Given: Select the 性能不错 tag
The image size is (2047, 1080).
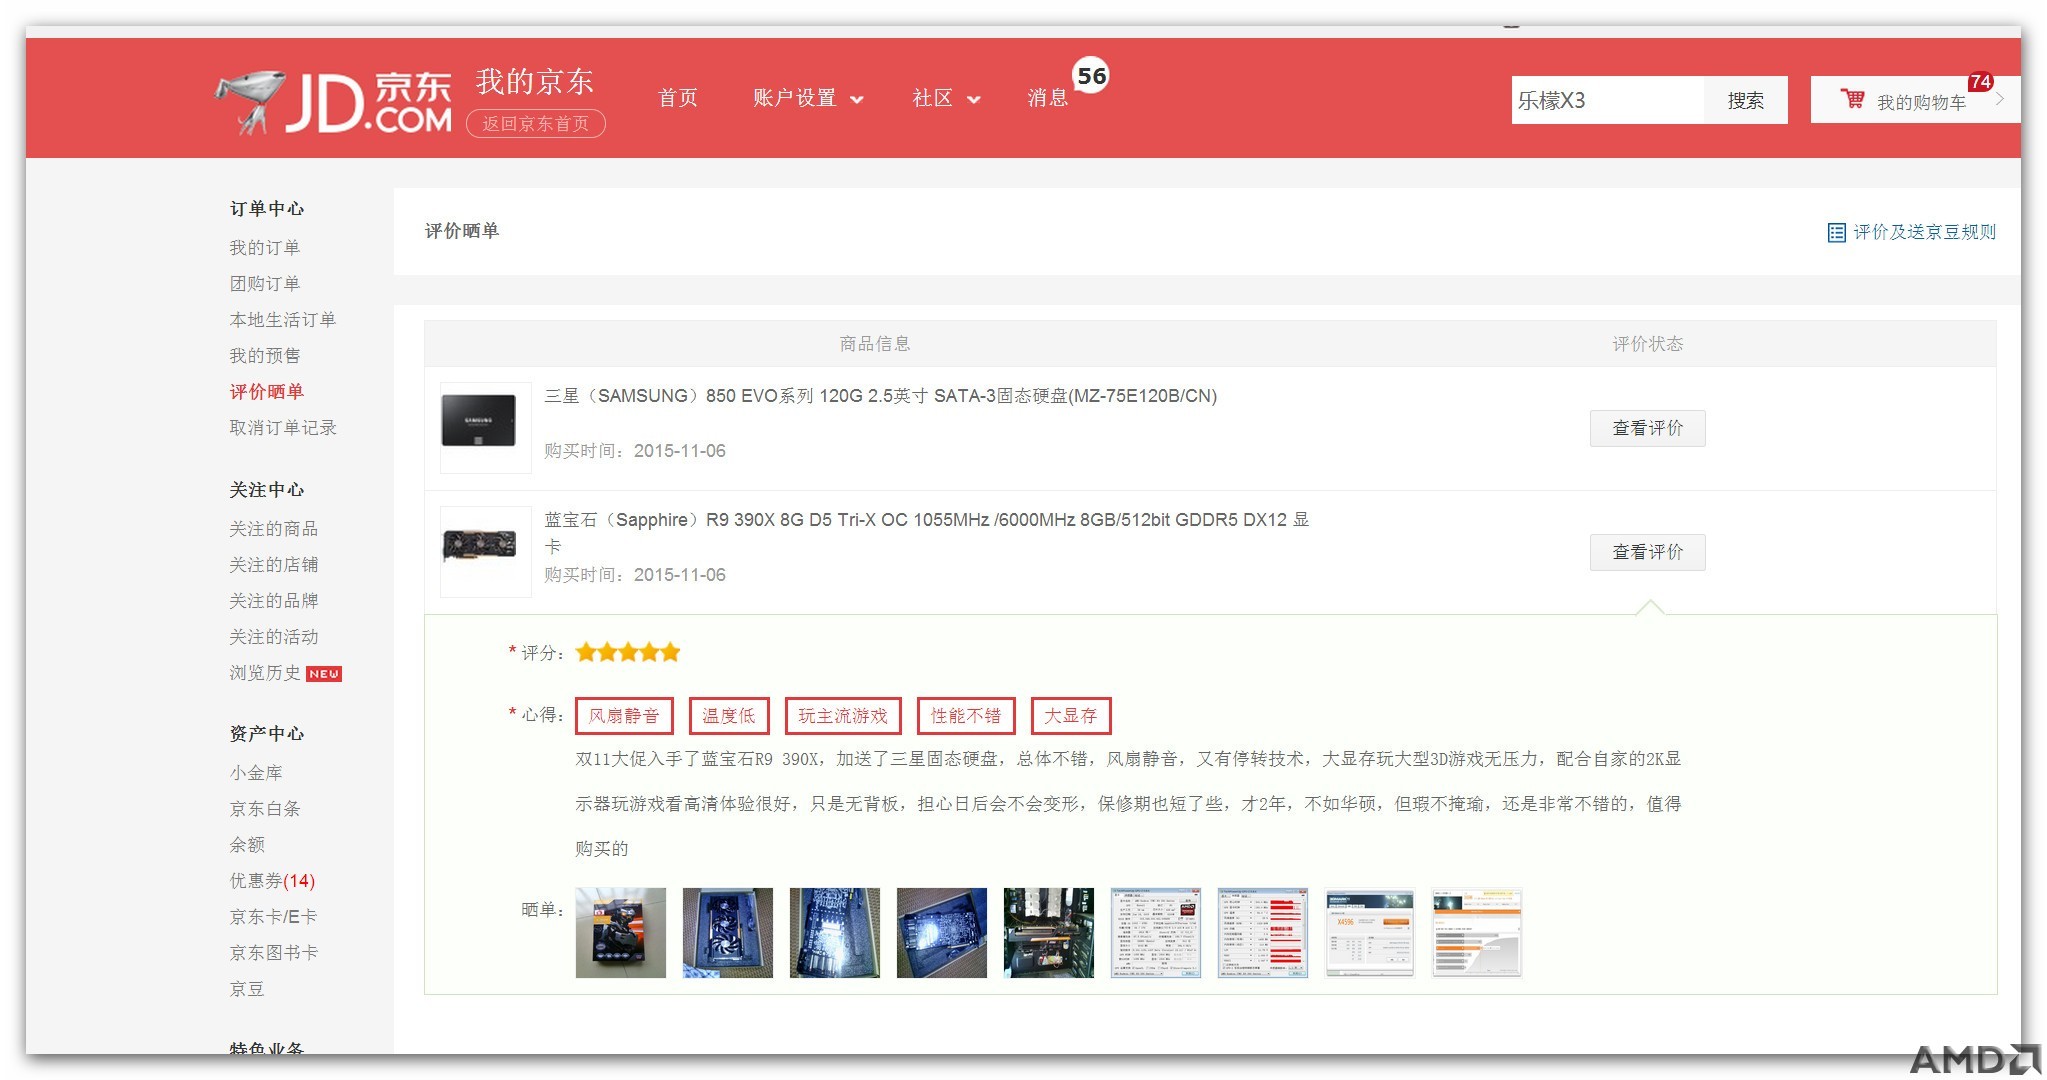Looking at the screenshot, I should (x=966, y=716).
